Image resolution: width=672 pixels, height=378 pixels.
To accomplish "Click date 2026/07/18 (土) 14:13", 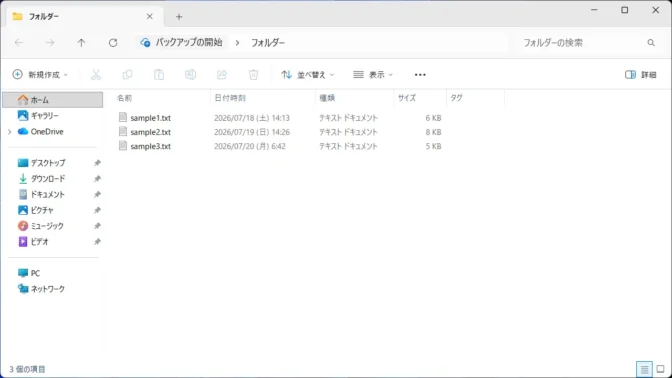I will [252, 117].
